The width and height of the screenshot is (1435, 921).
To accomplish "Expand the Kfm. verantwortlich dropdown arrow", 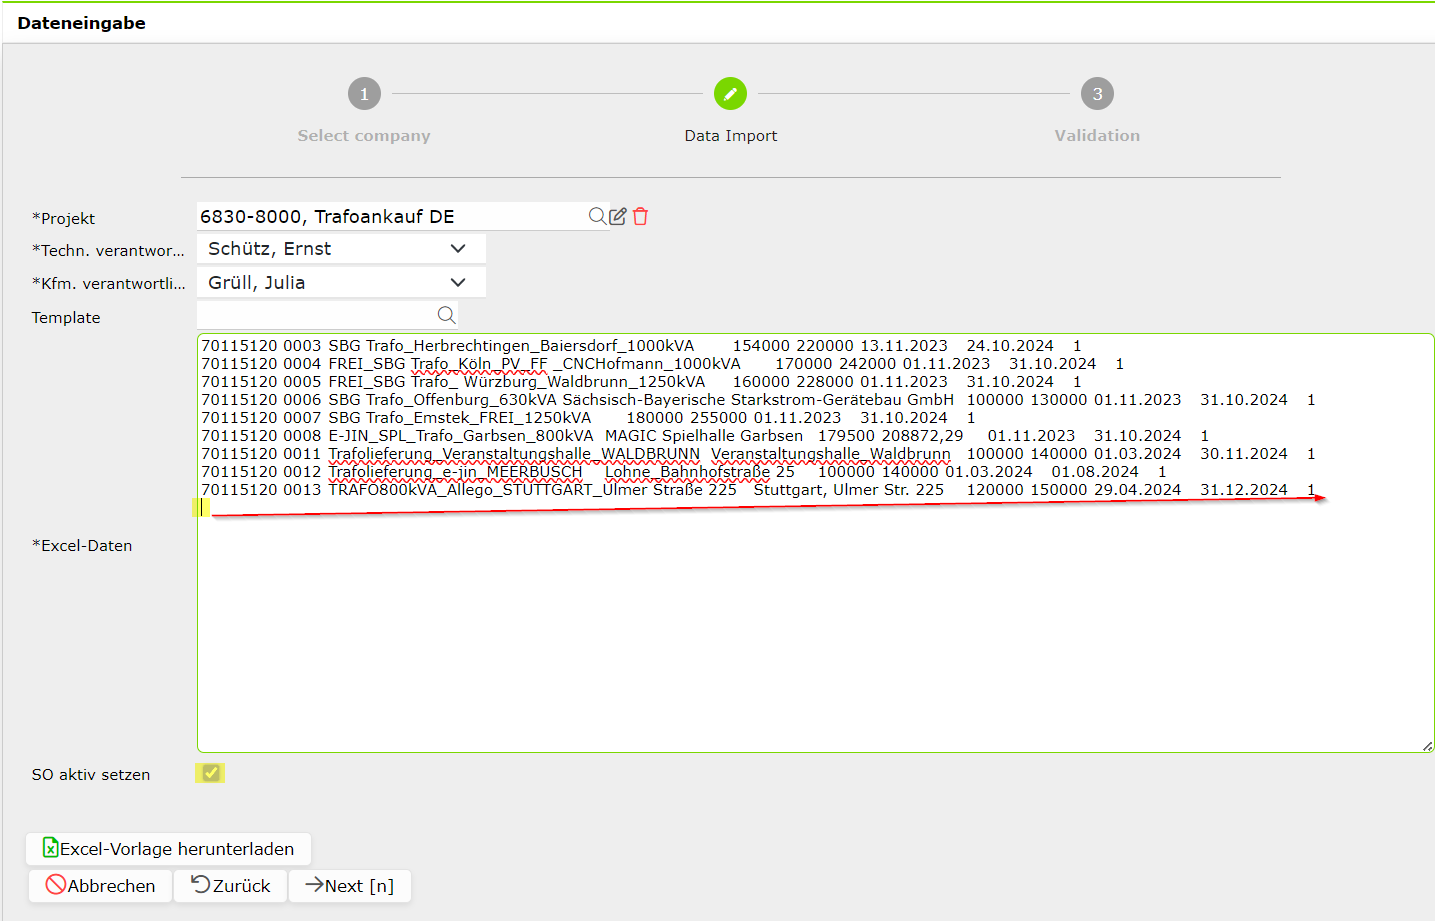I will 458,283.
